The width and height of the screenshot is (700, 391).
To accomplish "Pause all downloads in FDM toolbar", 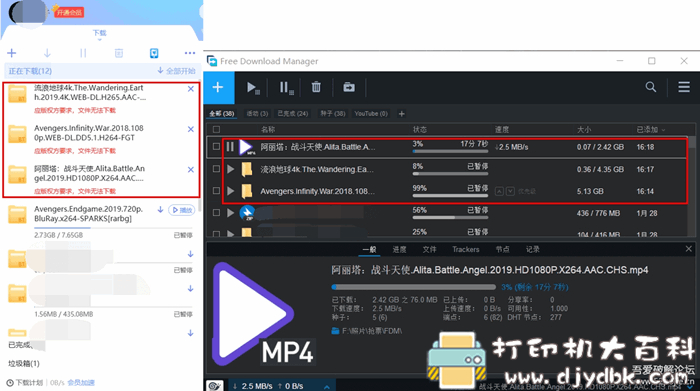I will point(286,87).
